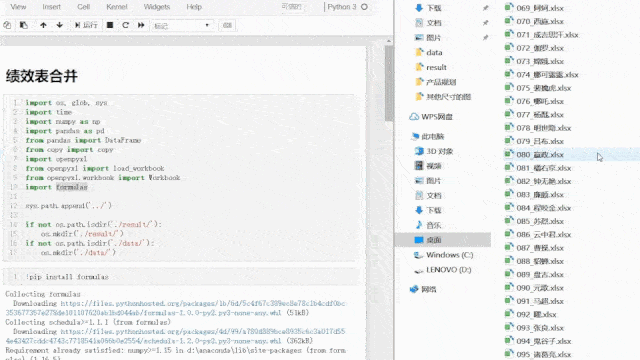This screenshot has width=640, height=360.
Task: Click the video folder icon under This PC
Action: pyautogui.click(x=419, y=166)
